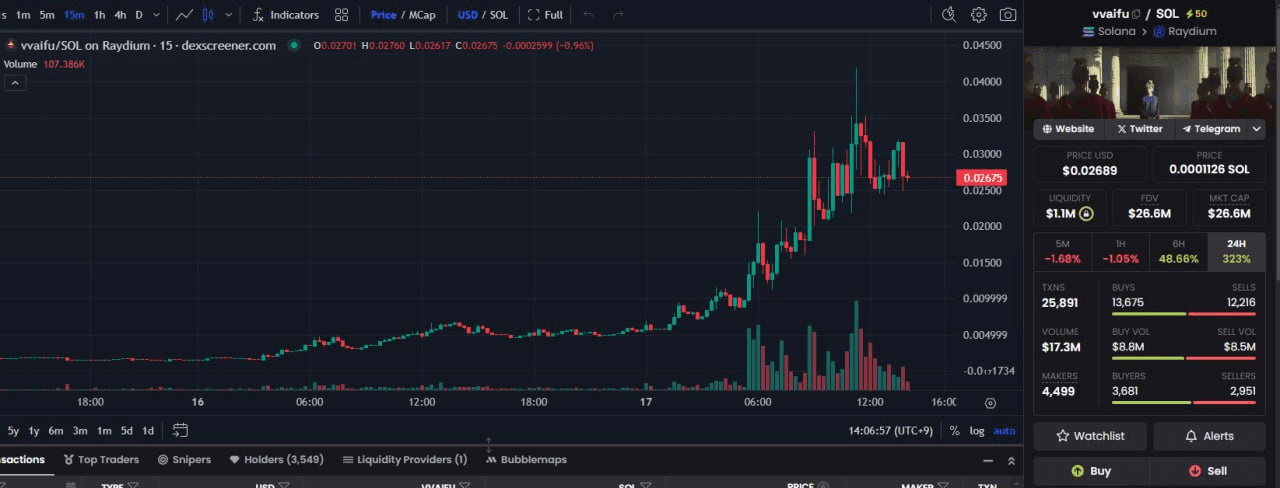Copy the vvaifu token address
This screenshot has height=488, width=1280.
pyautogui.click(x=1135, y=13)
